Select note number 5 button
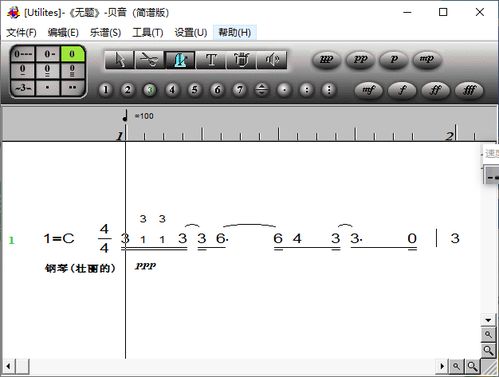 coord(194,90)
